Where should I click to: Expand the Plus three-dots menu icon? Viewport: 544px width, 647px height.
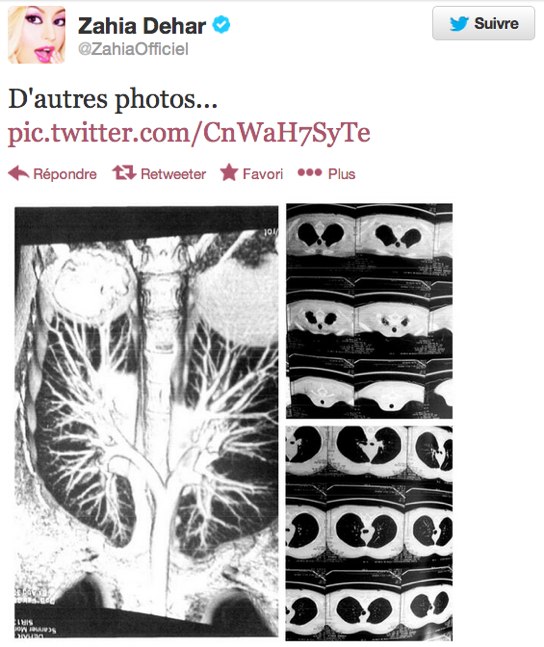[x=310, y=172]
